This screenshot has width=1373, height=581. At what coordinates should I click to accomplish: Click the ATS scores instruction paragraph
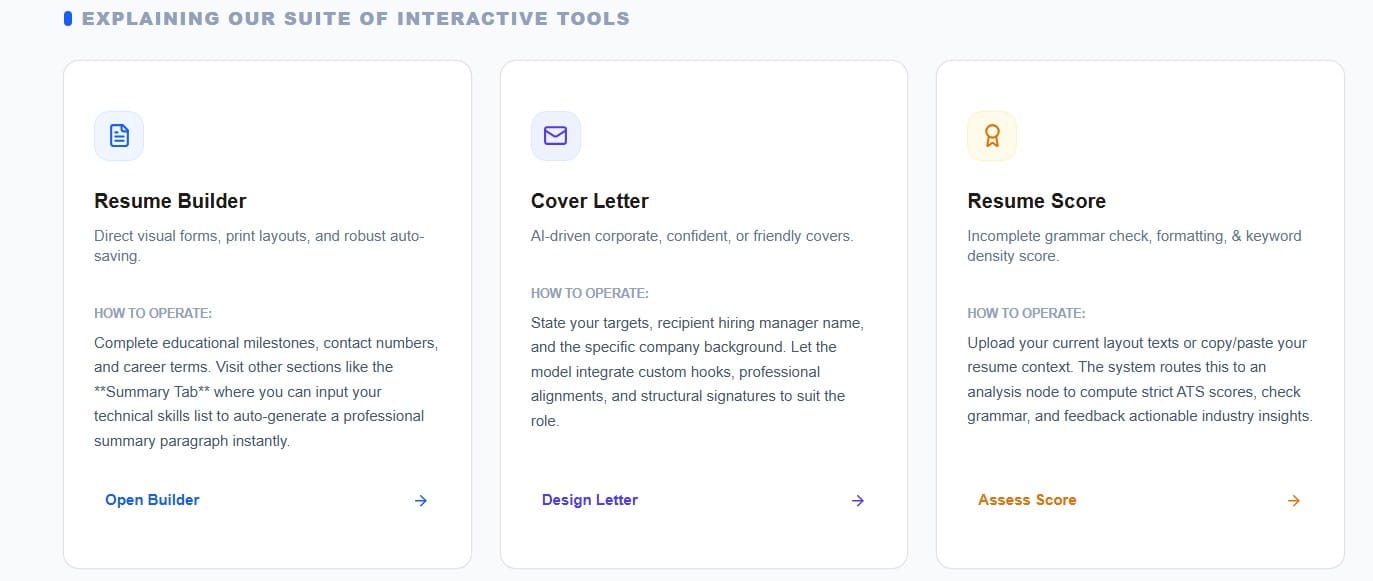point(1140,380)
